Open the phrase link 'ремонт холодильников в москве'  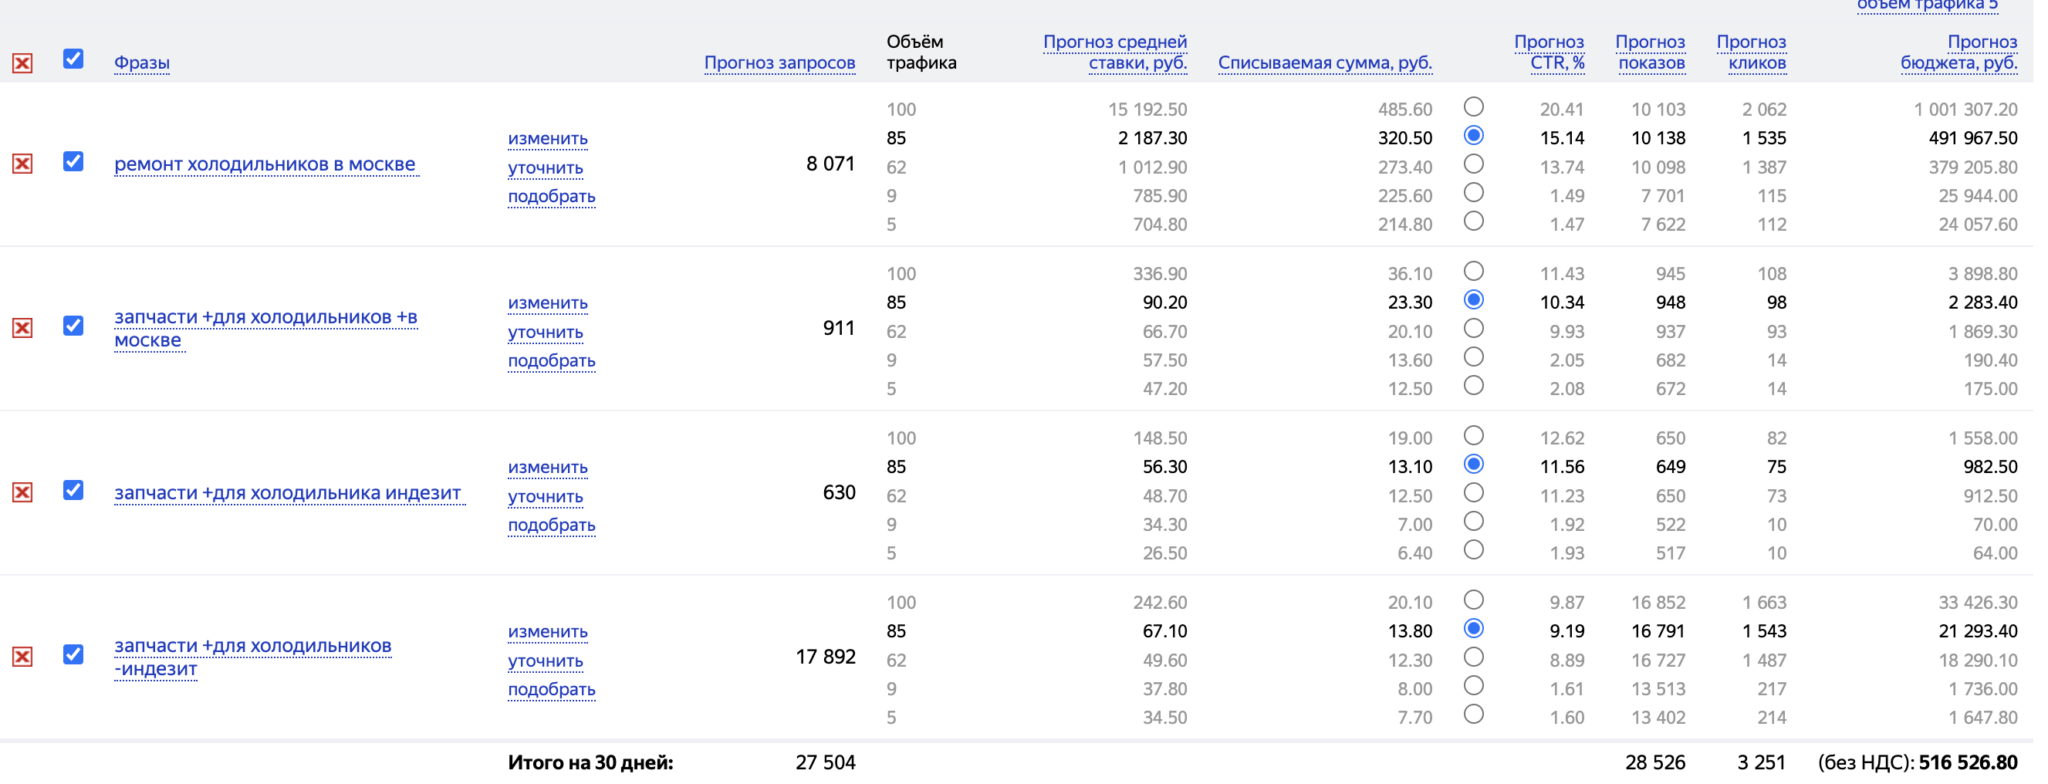[x=265, y=165]
